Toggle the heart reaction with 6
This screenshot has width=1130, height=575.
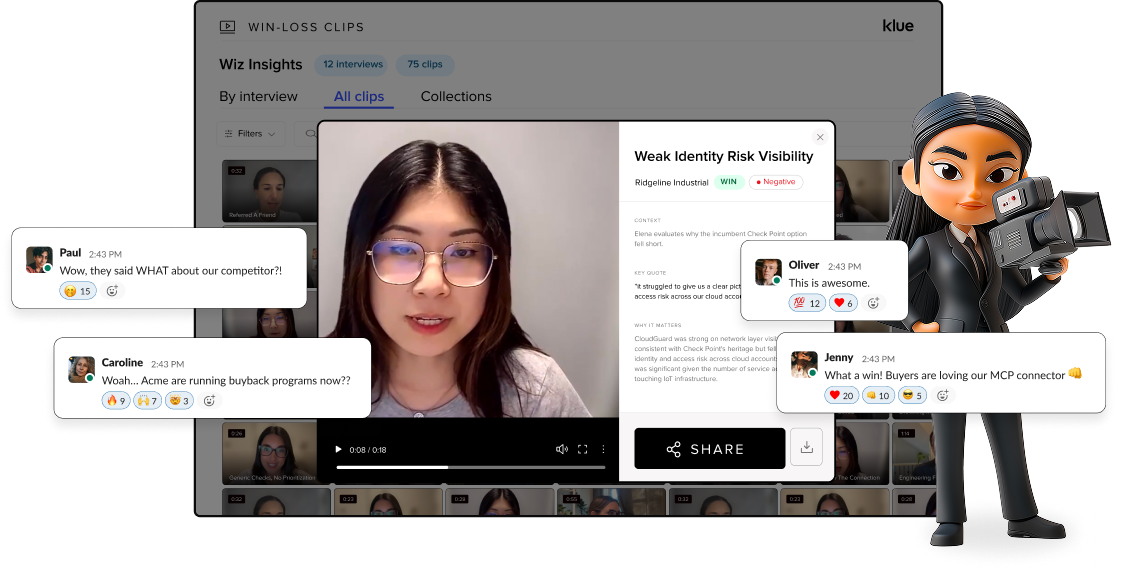[843, 303]
